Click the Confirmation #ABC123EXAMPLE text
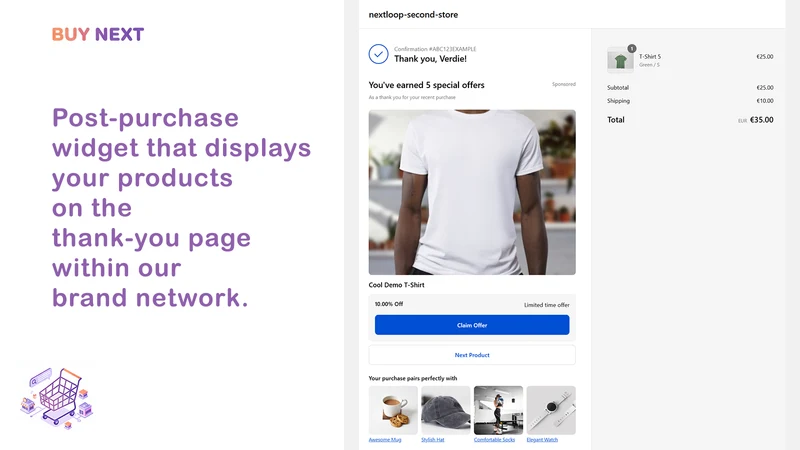This screenshot has width=800, height=450. click(435, 49)
